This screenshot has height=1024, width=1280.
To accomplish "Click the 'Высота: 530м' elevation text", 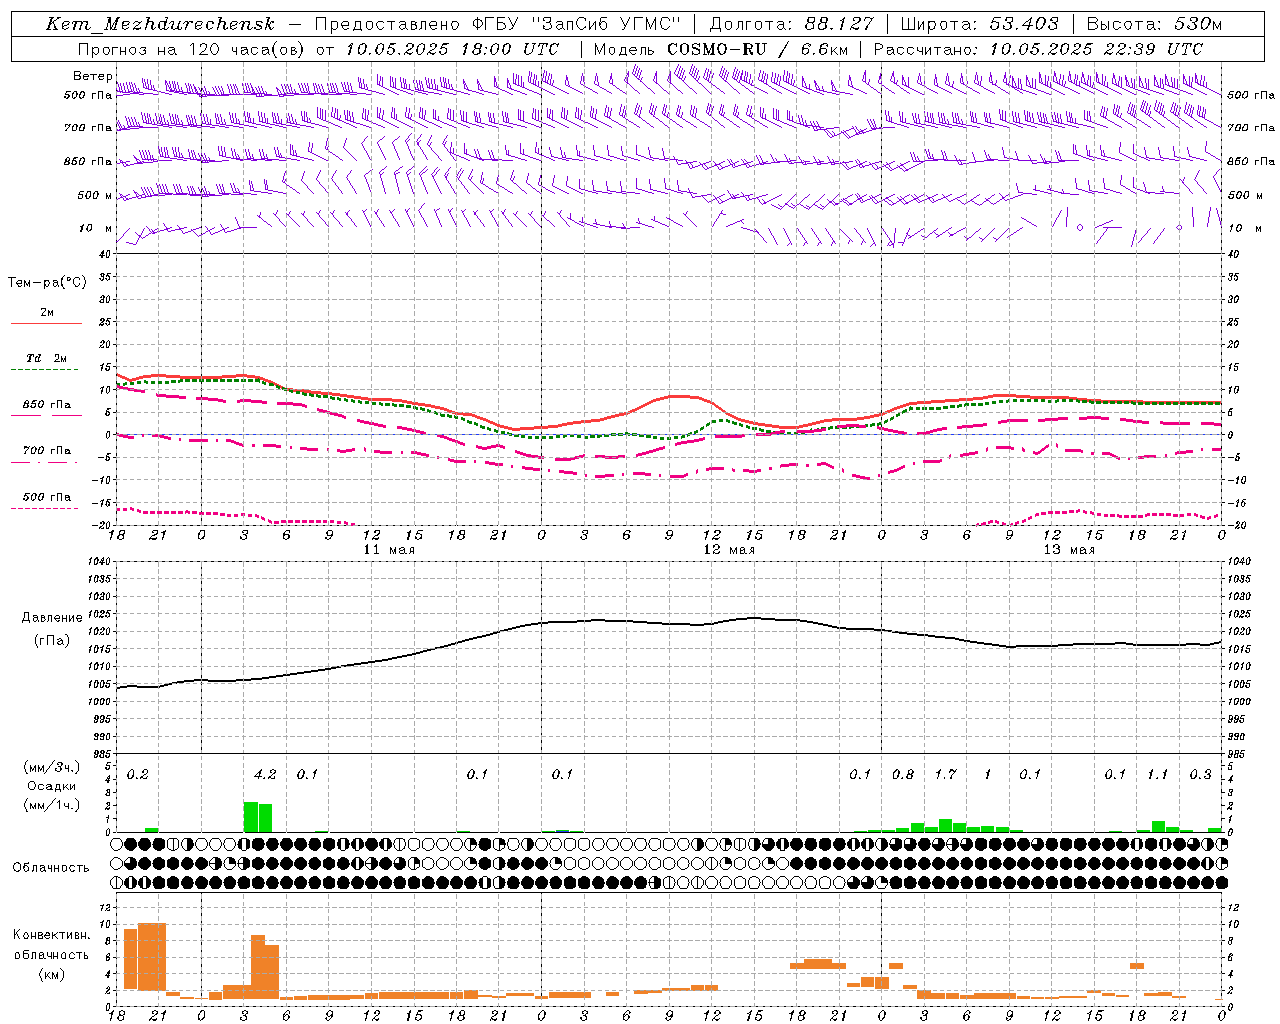I will click(x=1154, y=24).
